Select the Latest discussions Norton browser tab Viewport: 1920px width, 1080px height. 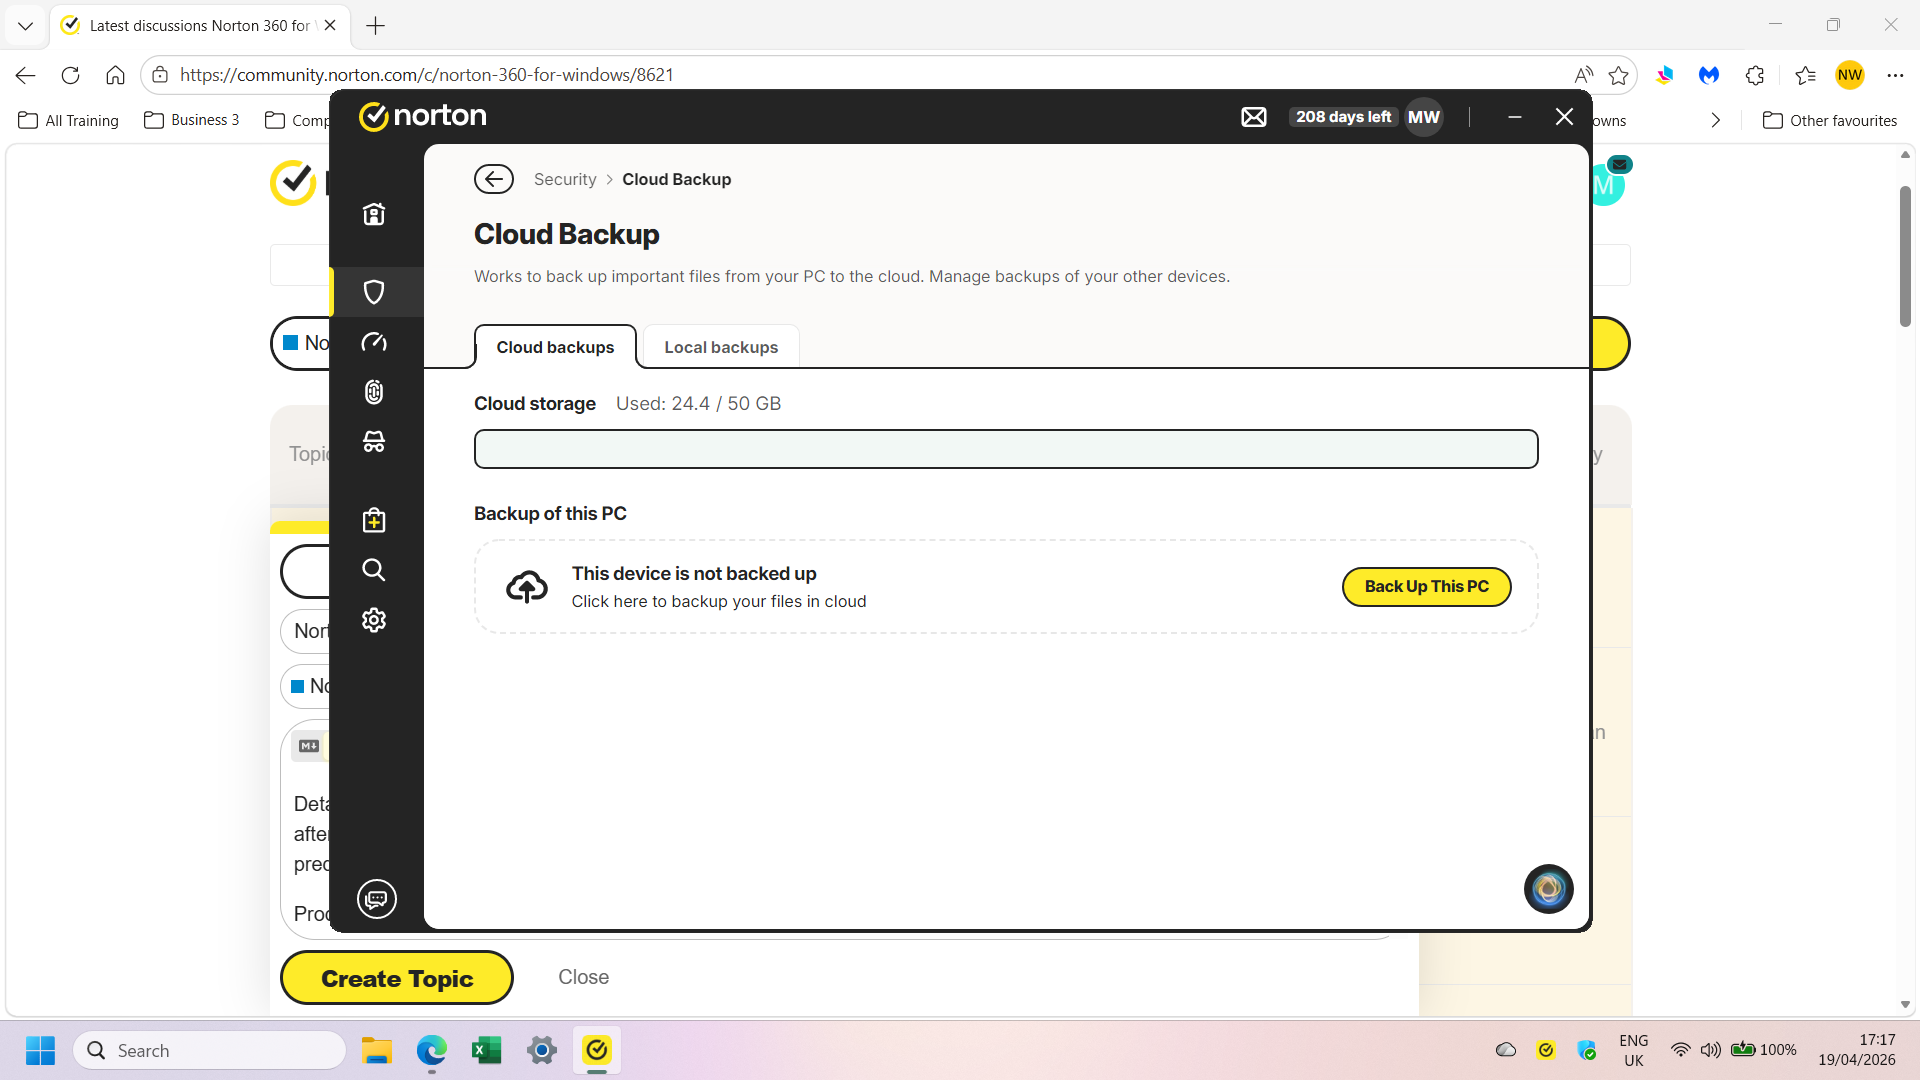[x=199, y=26]
